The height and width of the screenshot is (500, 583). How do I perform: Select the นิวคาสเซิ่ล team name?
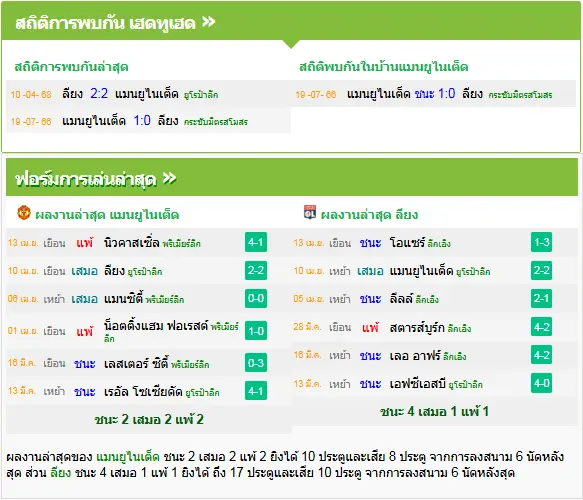point(132,242)
